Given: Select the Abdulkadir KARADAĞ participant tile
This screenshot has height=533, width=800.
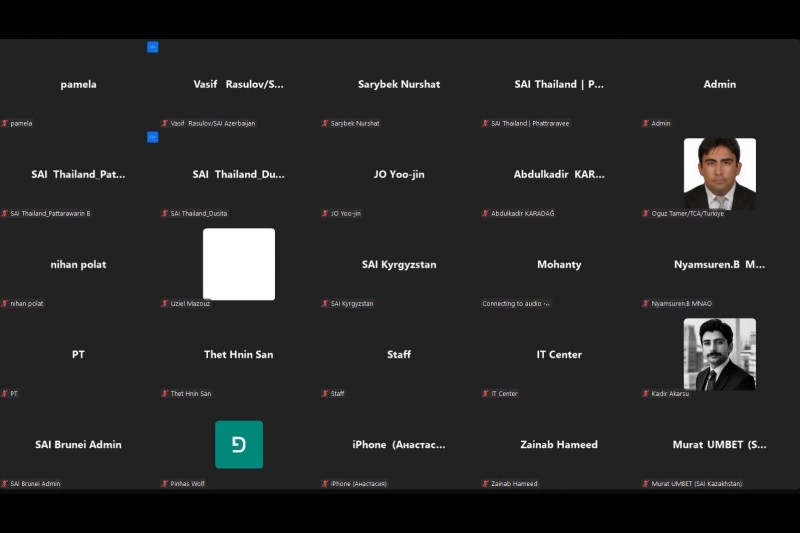Looking at the screenshot, I should [x=559, y=175].
